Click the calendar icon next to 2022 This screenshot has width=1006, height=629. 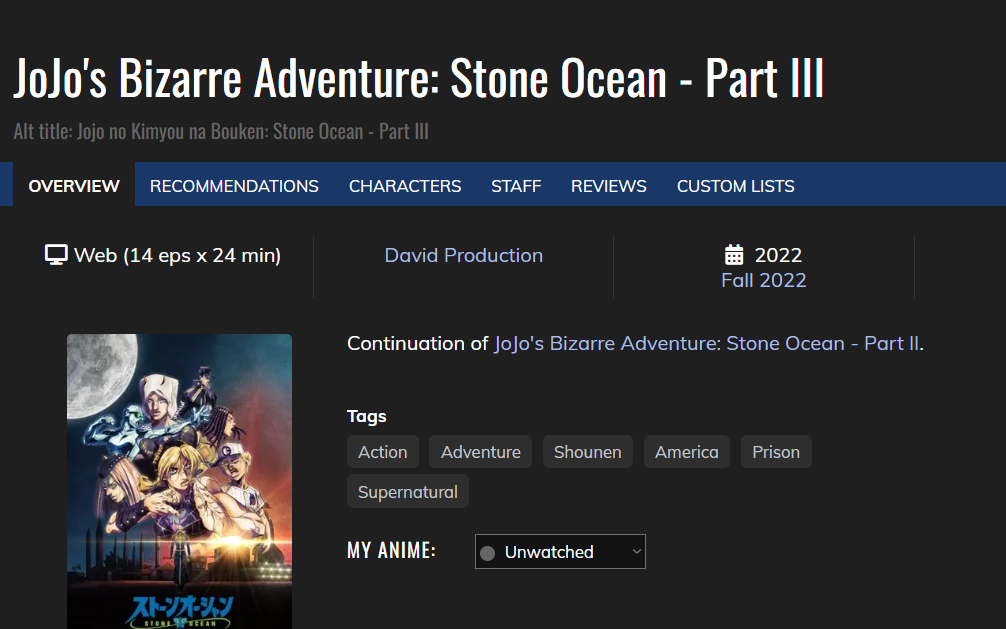point(734,255)
